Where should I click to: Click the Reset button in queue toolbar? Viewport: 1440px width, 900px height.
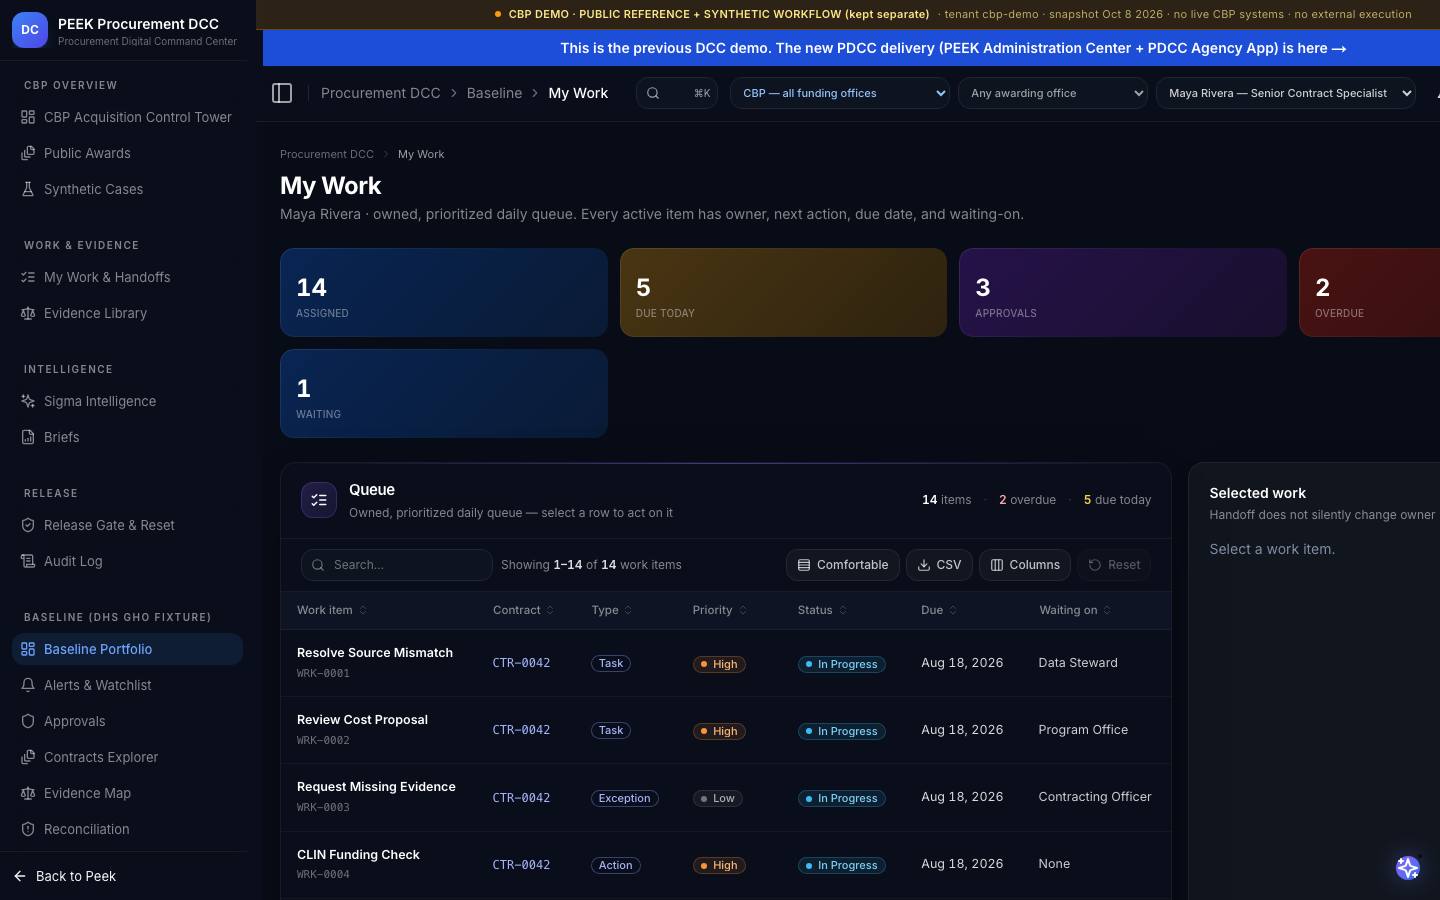click(1114, 565)
